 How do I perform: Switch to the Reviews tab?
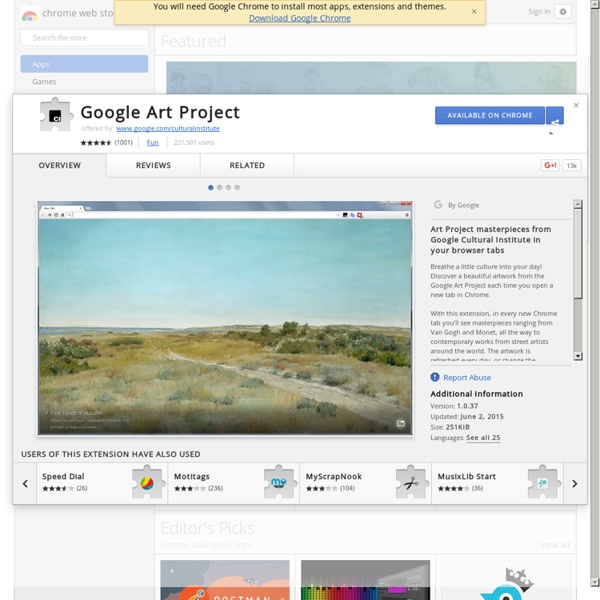(153, 165)
